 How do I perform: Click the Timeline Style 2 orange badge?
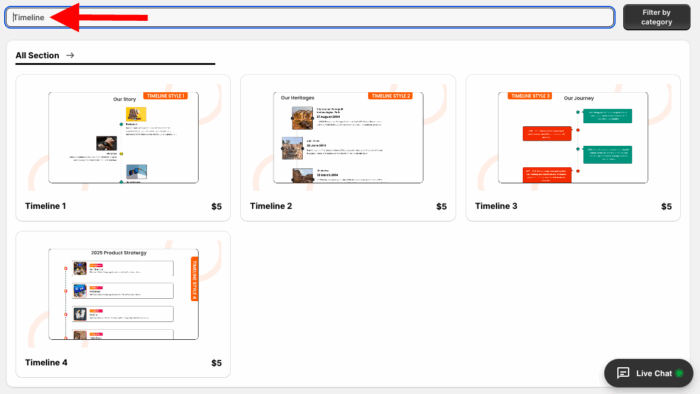tap(390, 96)
